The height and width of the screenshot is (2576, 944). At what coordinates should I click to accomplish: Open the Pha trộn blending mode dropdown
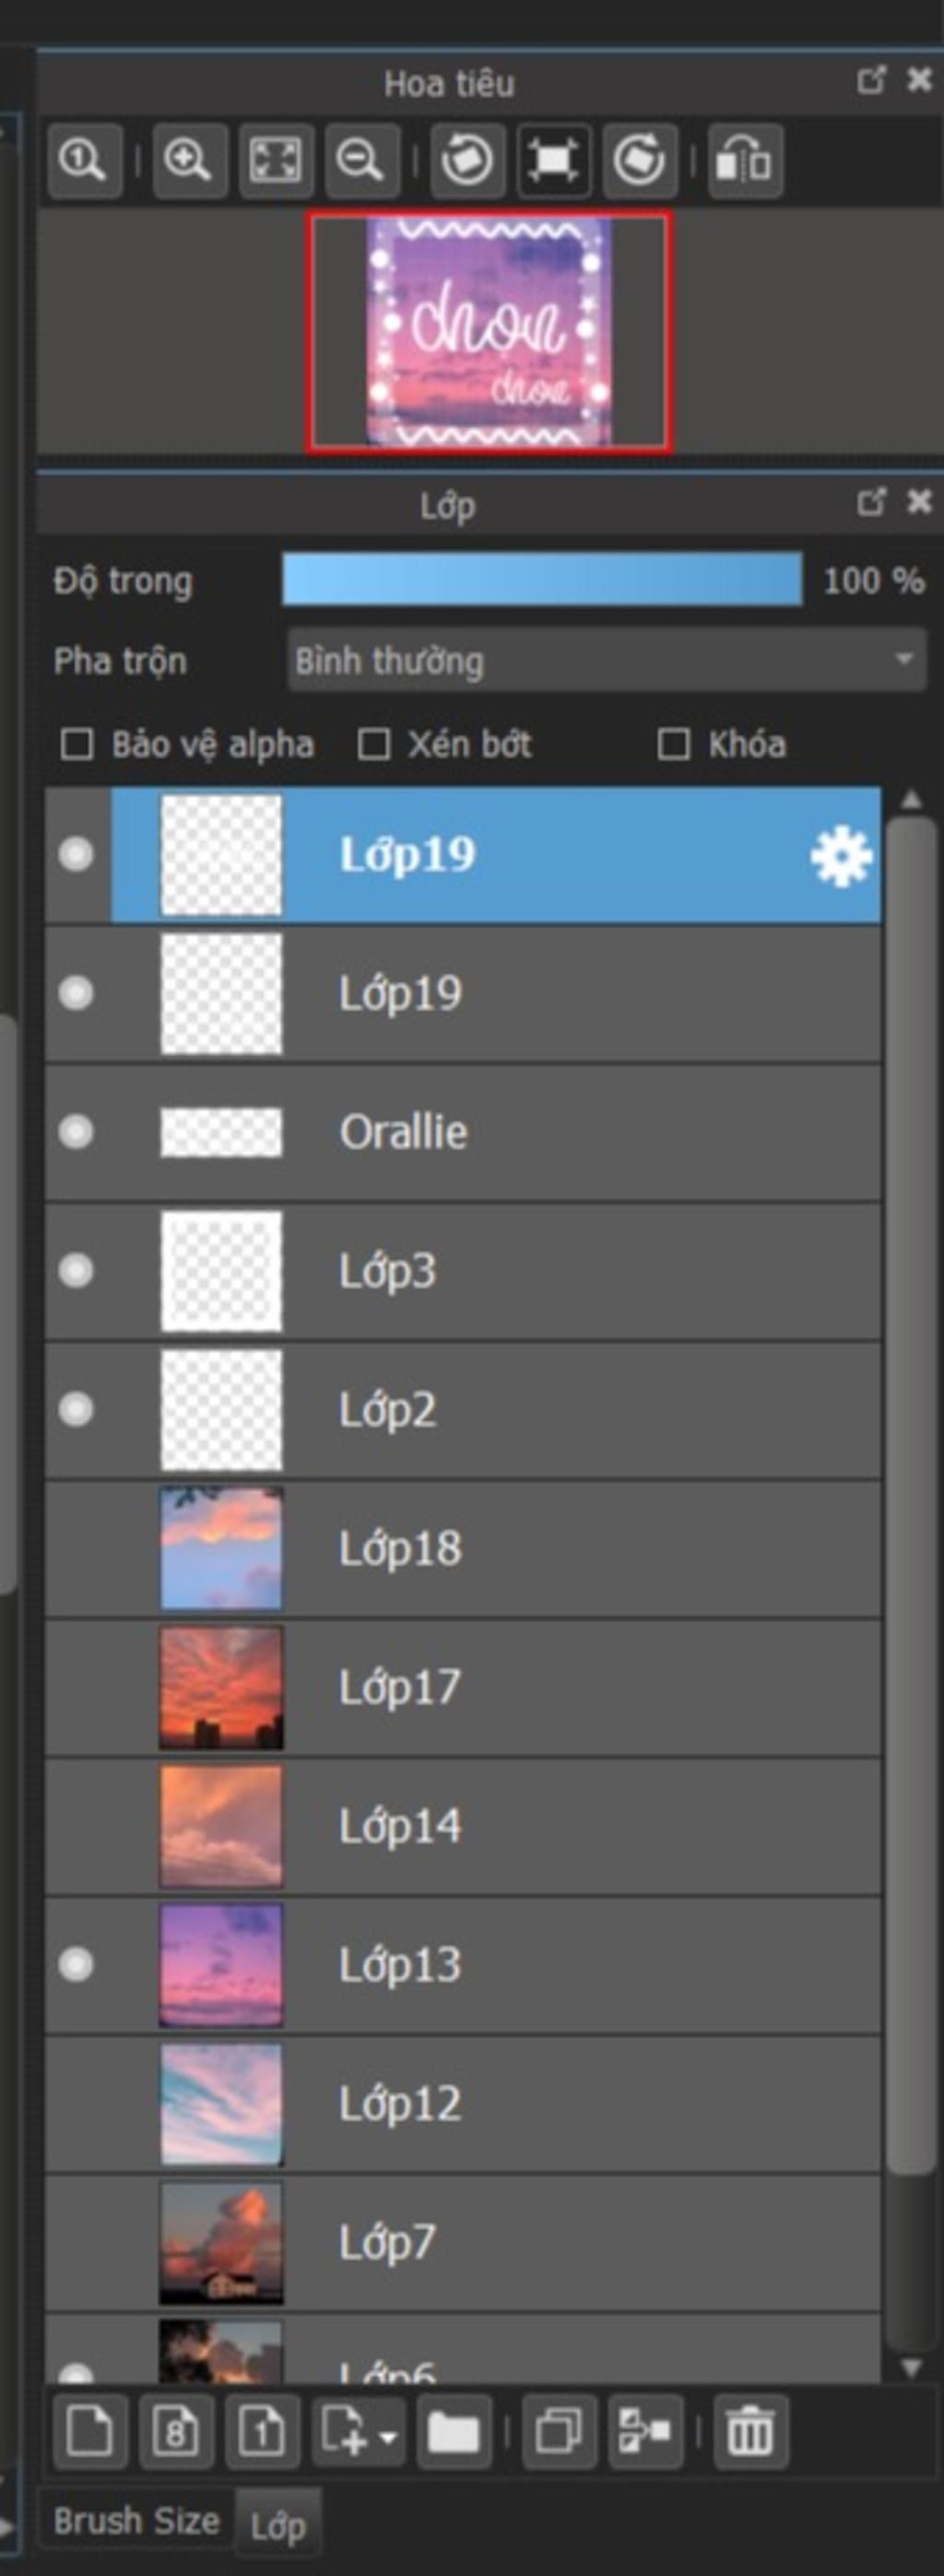[x=606, y=660]
